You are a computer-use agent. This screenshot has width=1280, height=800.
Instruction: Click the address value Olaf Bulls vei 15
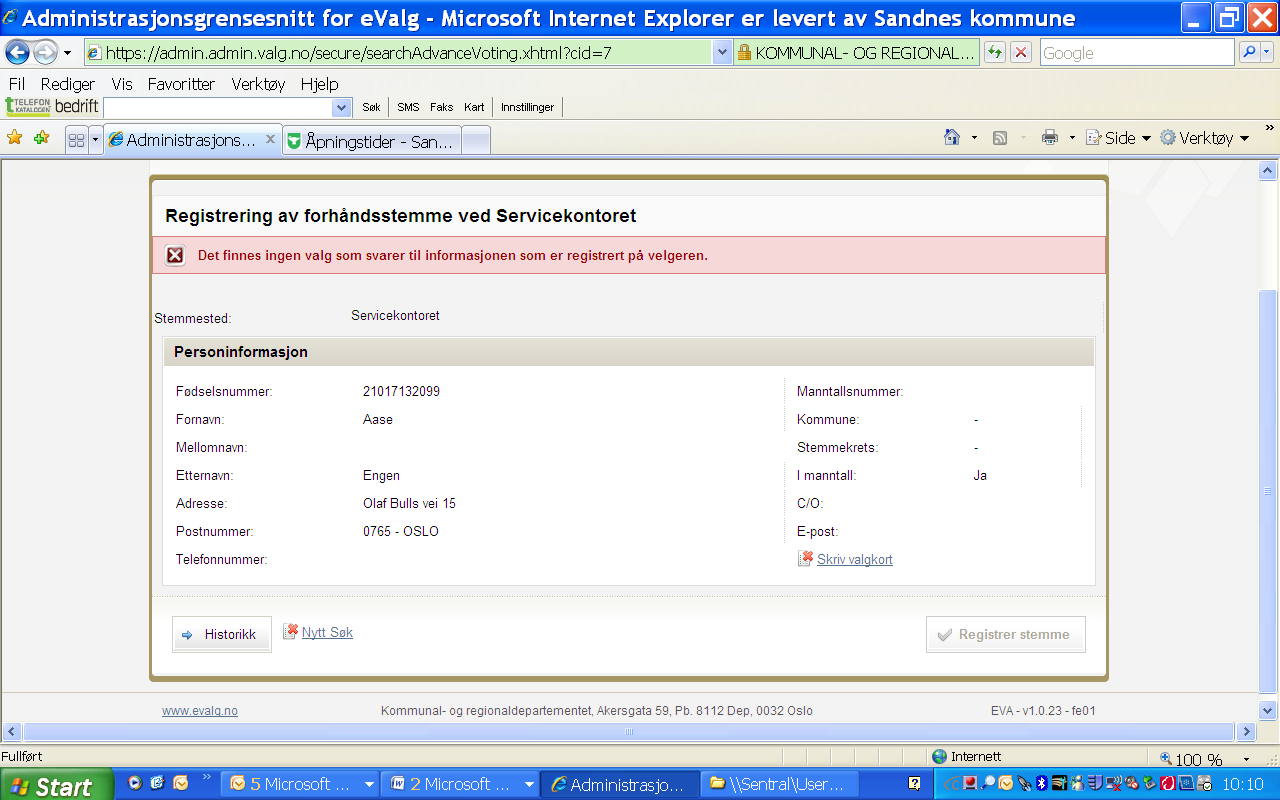point(409,503)
